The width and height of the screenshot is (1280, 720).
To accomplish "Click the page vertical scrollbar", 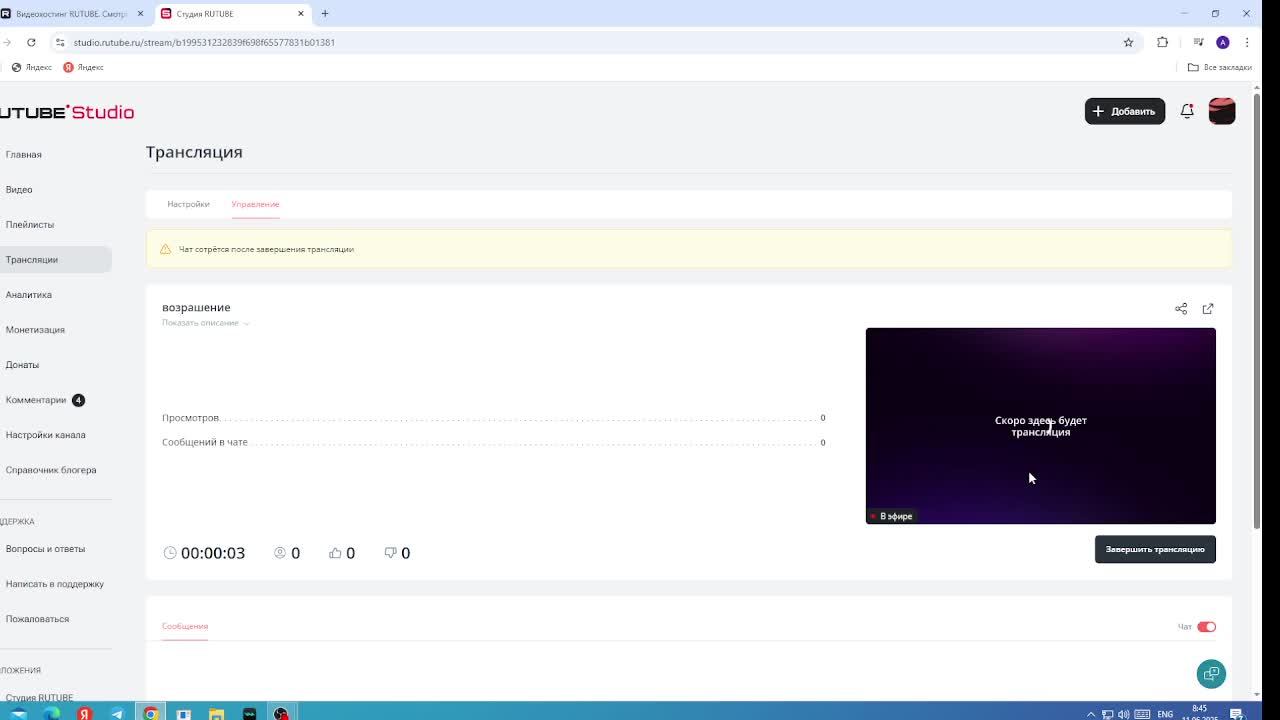I will coord(1257,310).
